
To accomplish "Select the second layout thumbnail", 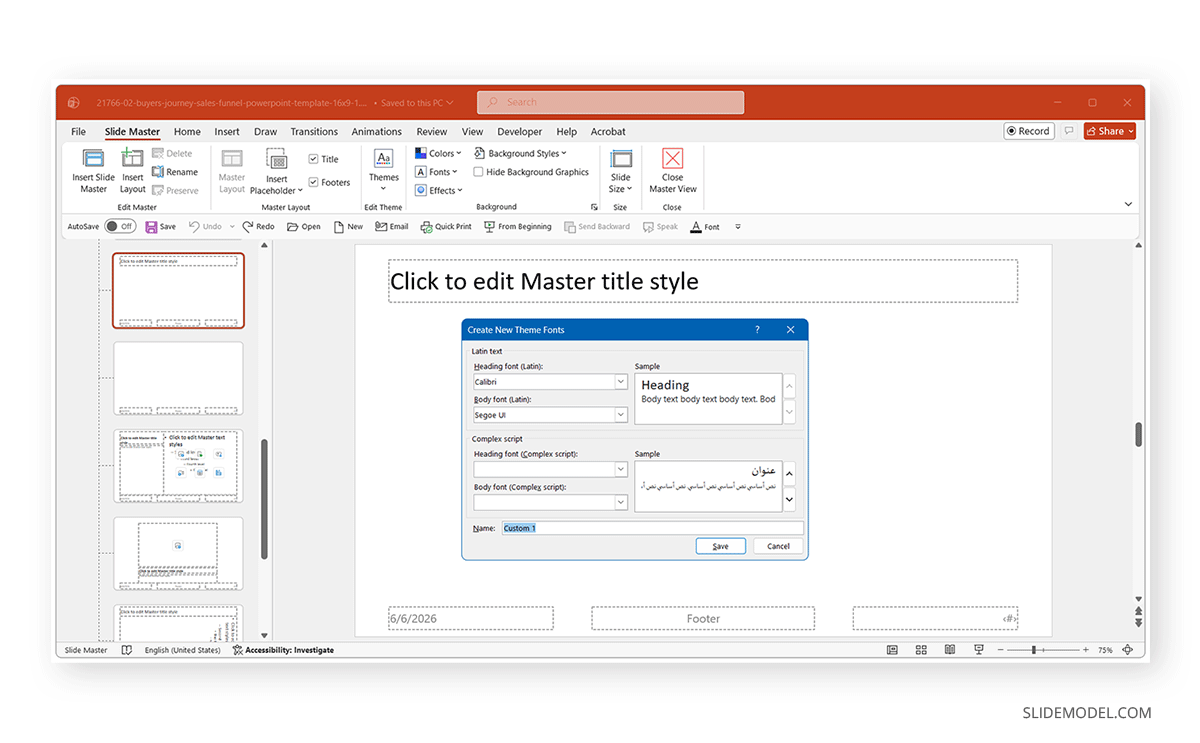I will [178, 379].
